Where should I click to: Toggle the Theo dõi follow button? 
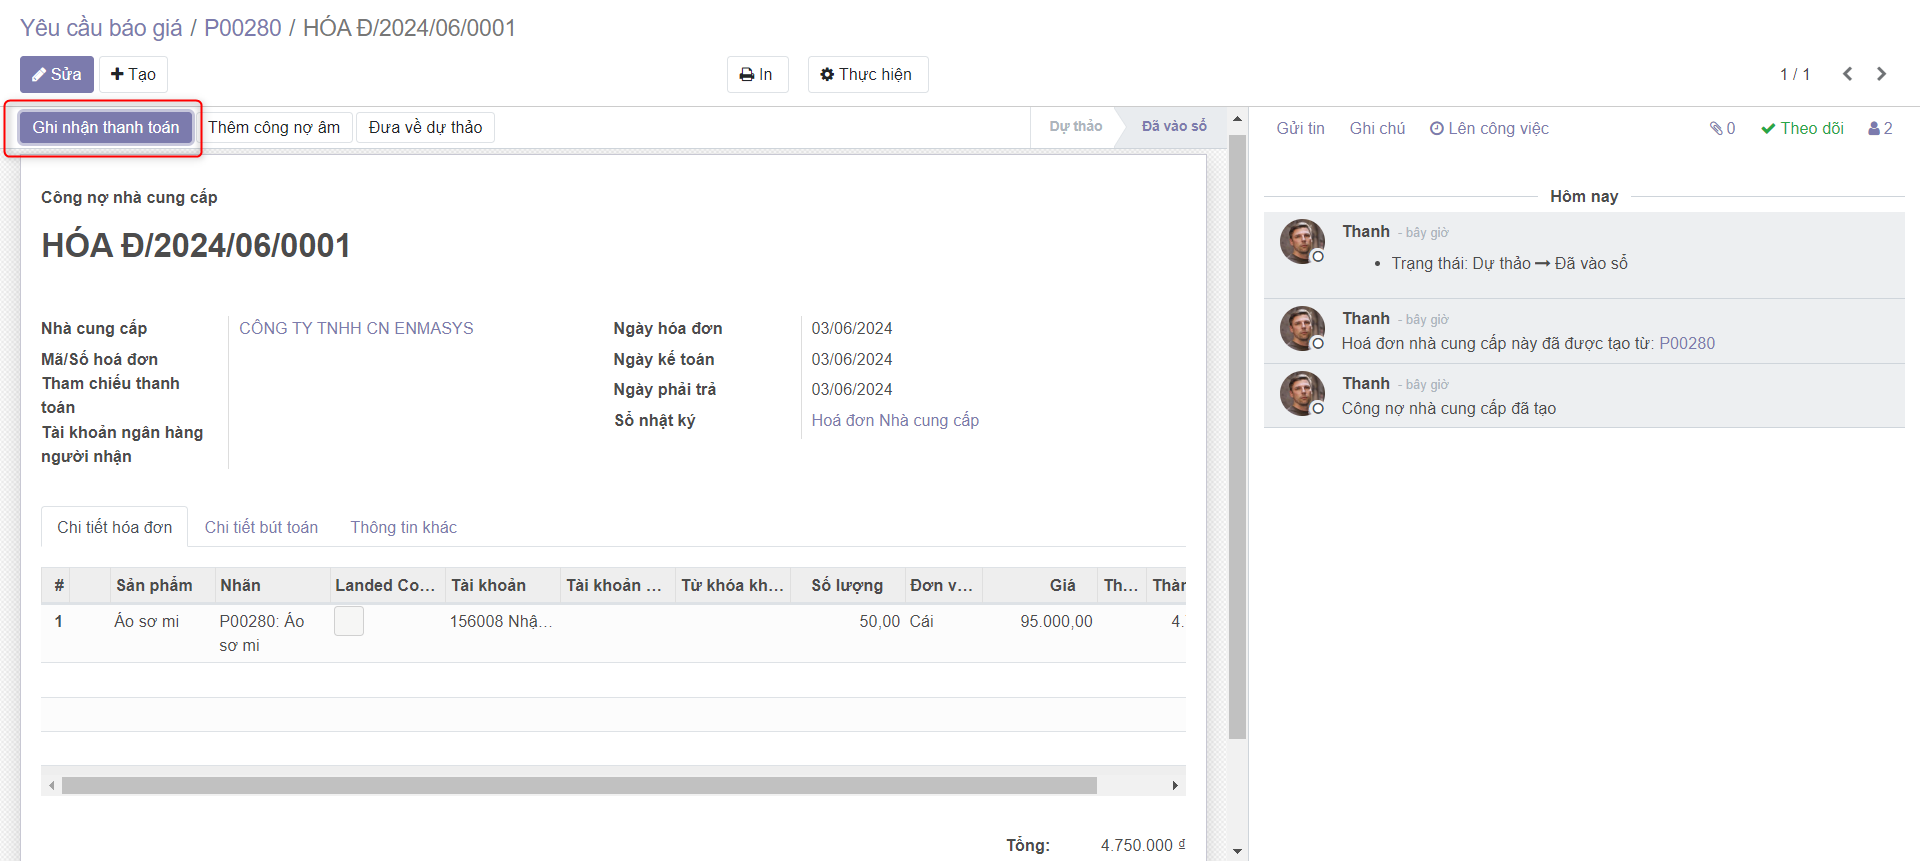pyautogui.click(x=1802, y=128)
